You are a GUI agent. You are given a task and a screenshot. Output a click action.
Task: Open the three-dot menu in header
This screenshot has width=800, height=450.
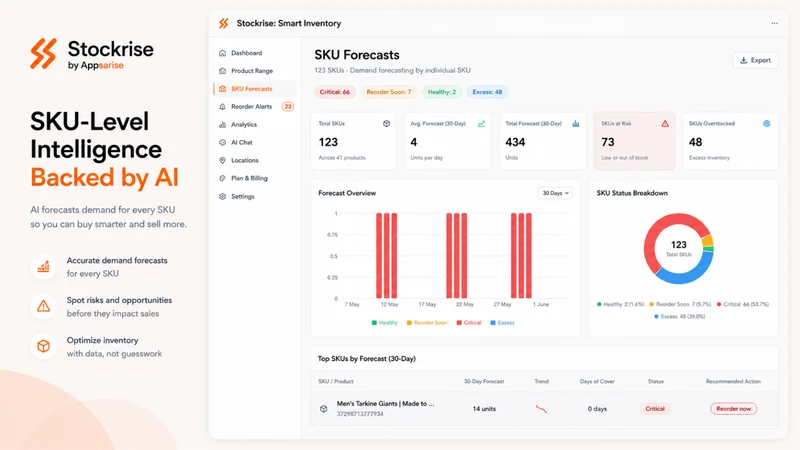pyautogui.click(x=774, y=23)
